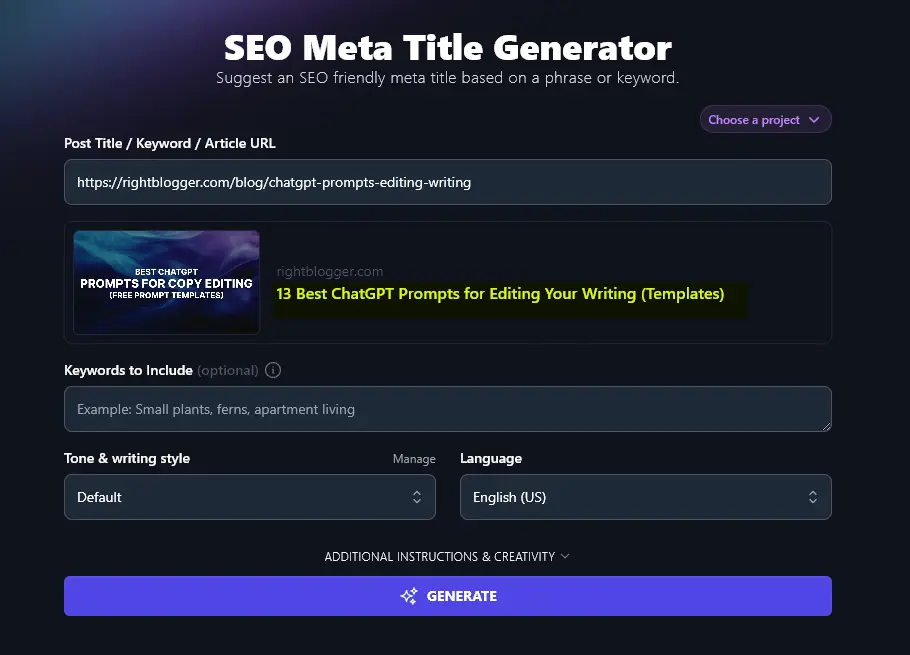
Task: Open the Tone & writing style dropdown
Action: (249, 497)
